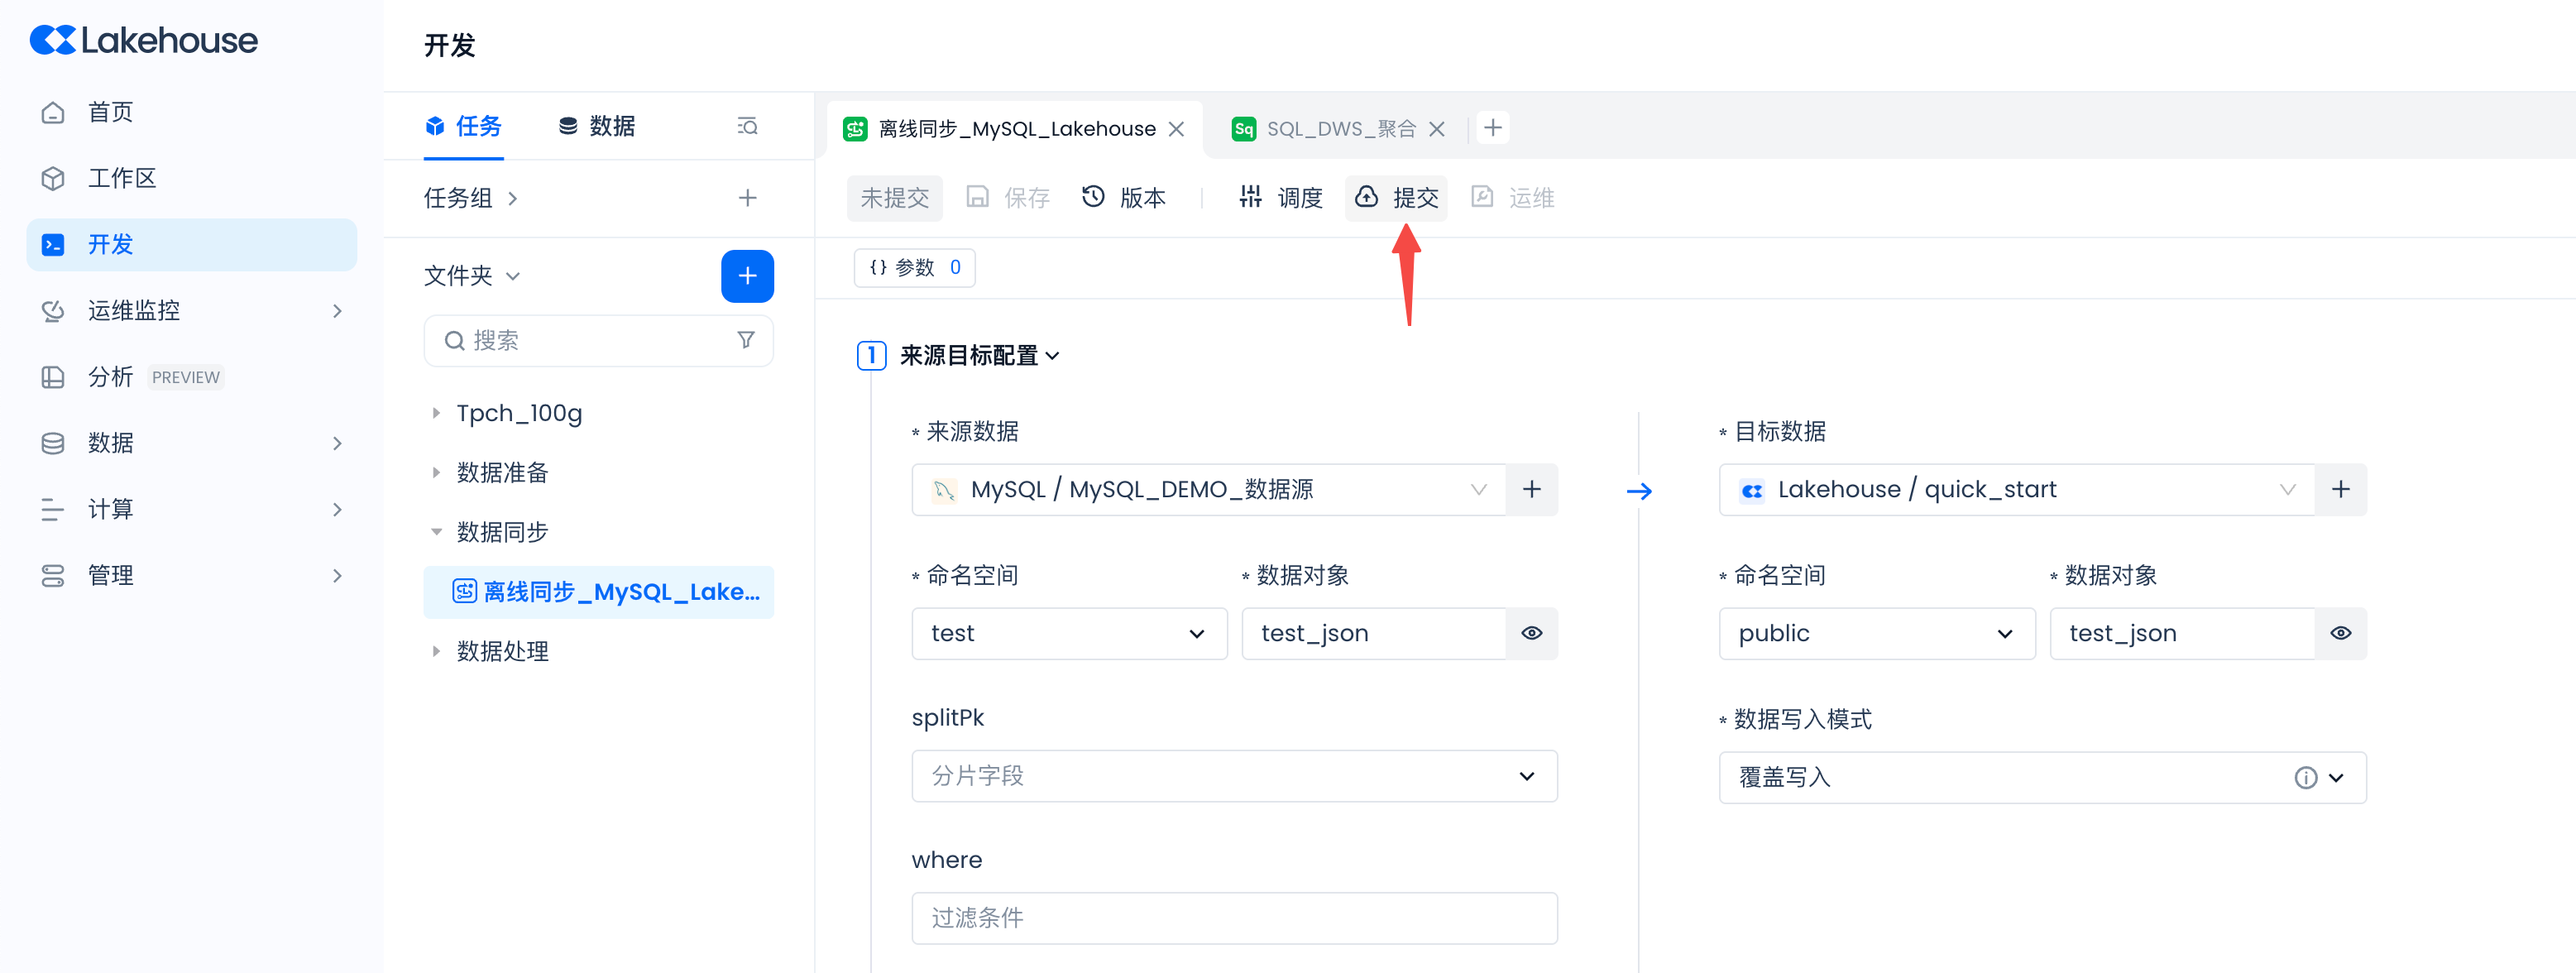Expand the Tpch_100g folder
Screen dimensions: 2576x973
click(436, 413)
